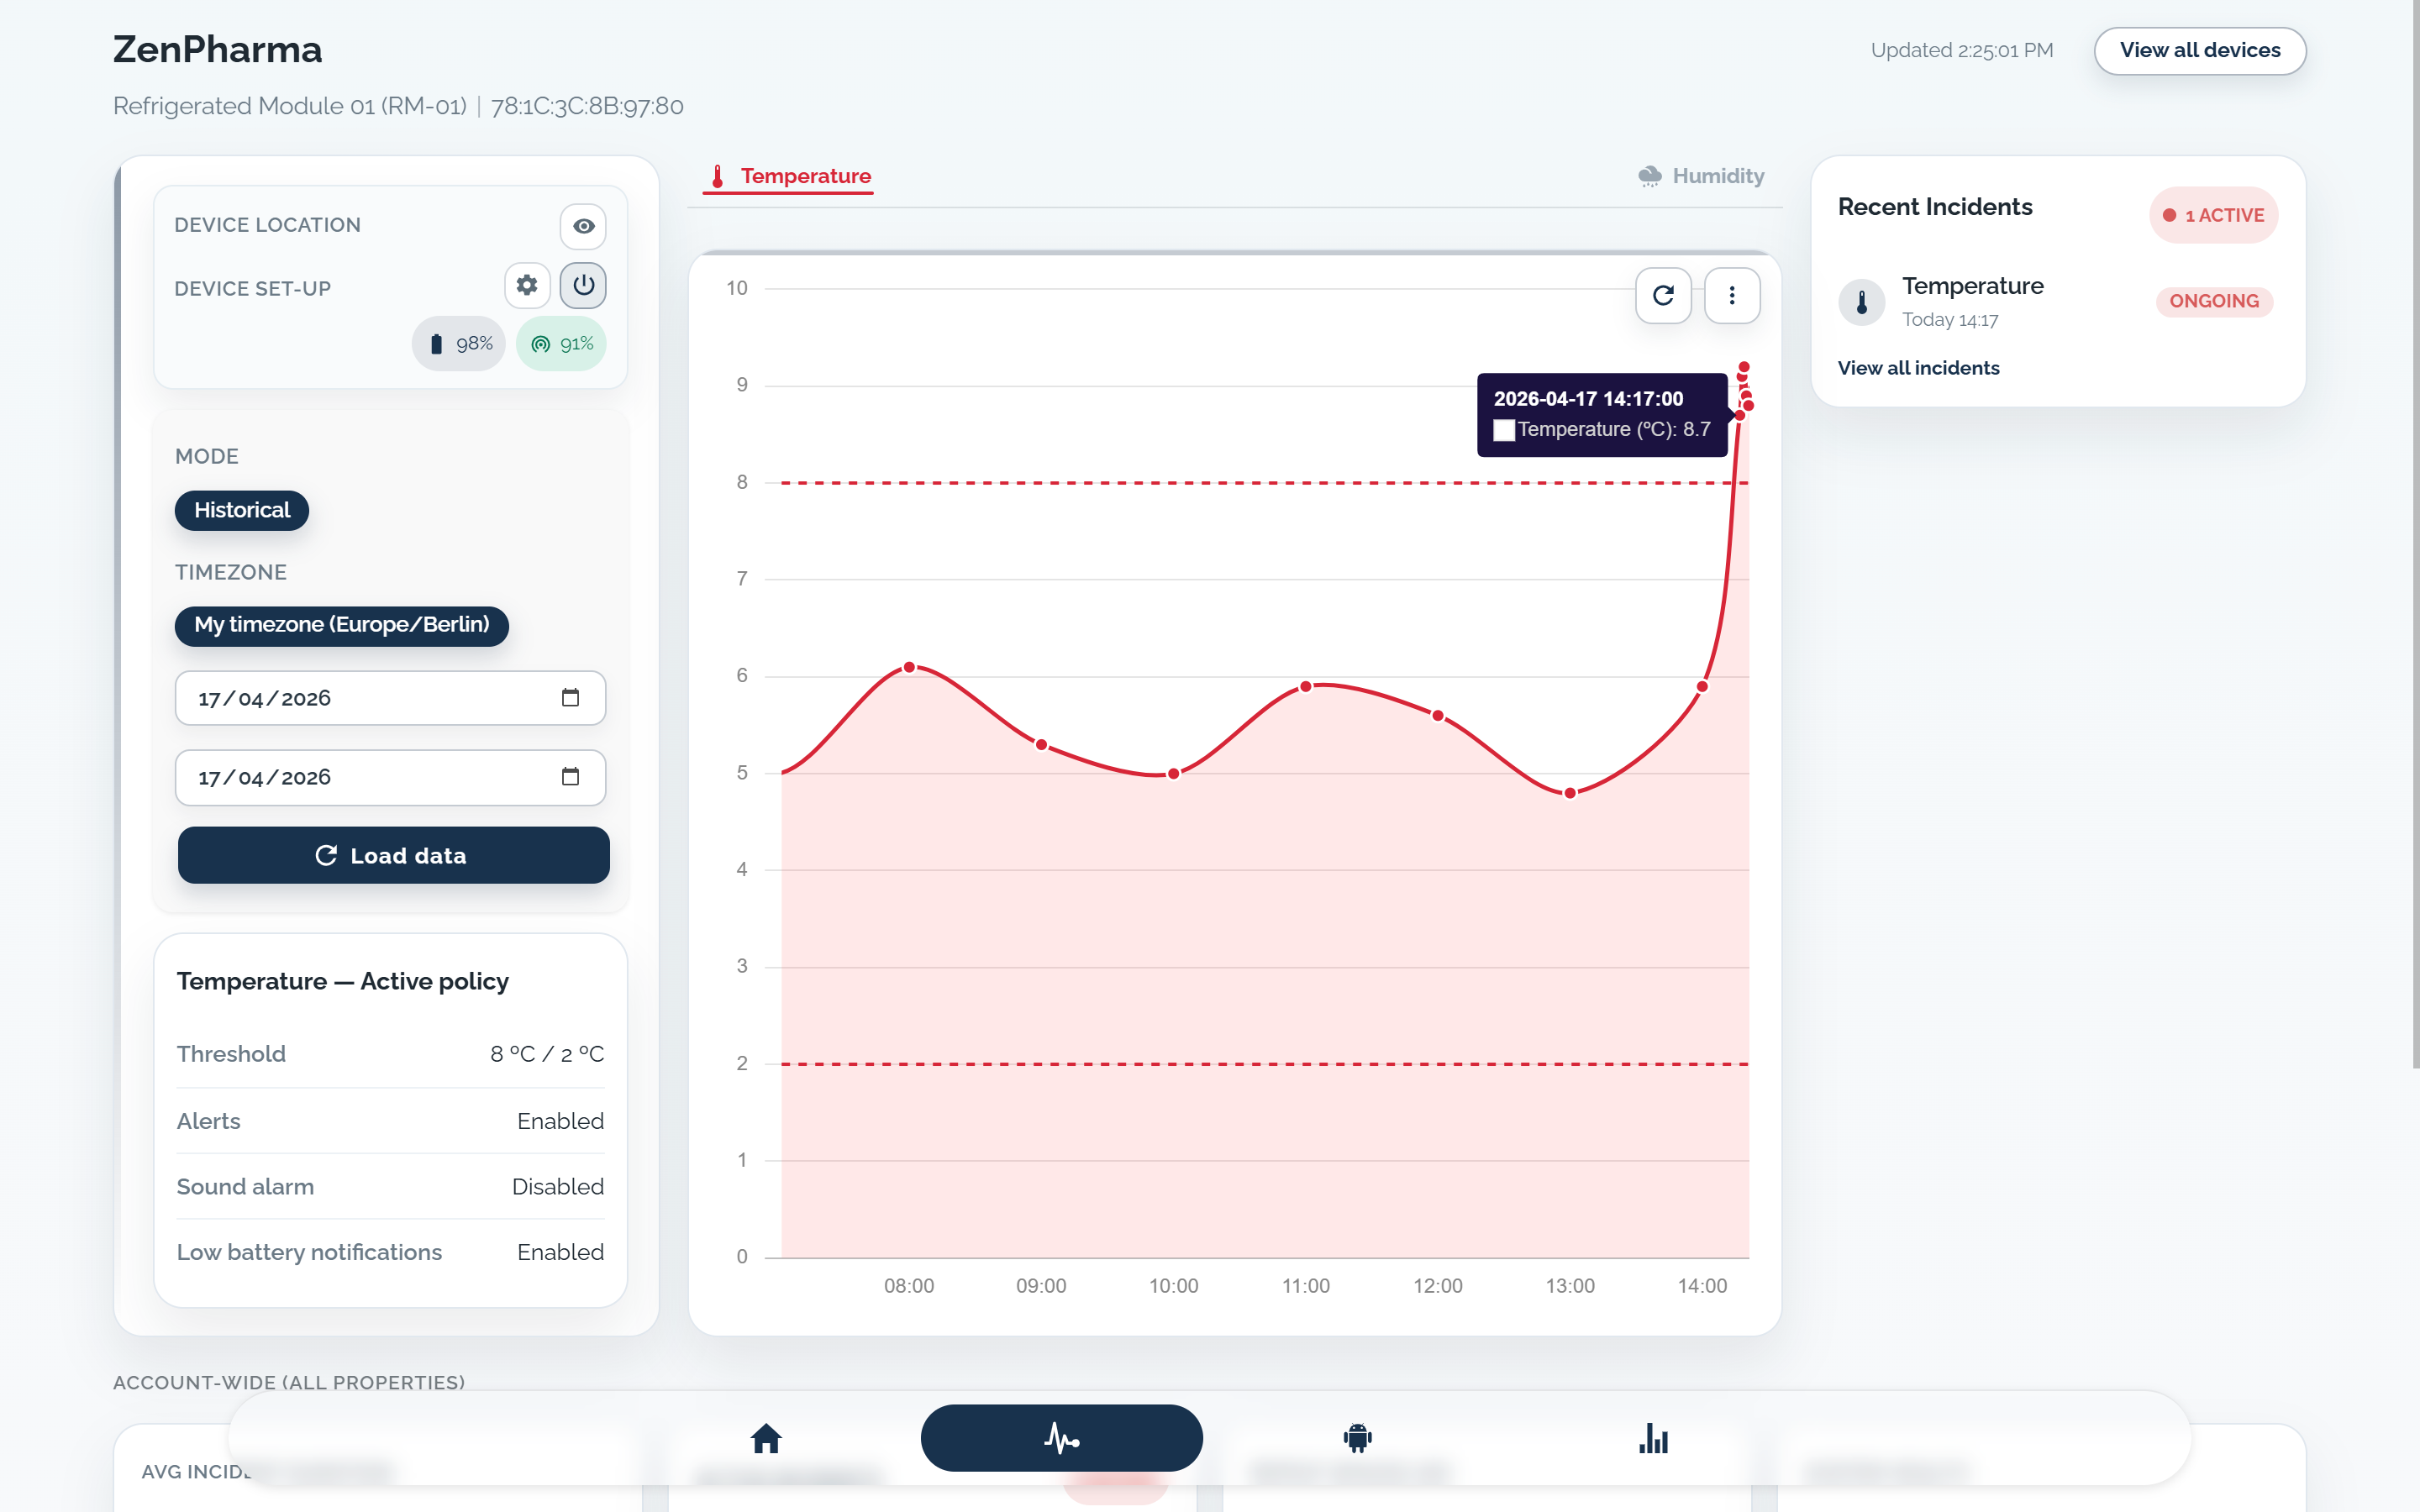Select the monitoring pulse icon in navigation
The width and height of the screenshot is (2420, 1512).
click(x=1061, y=1438)
